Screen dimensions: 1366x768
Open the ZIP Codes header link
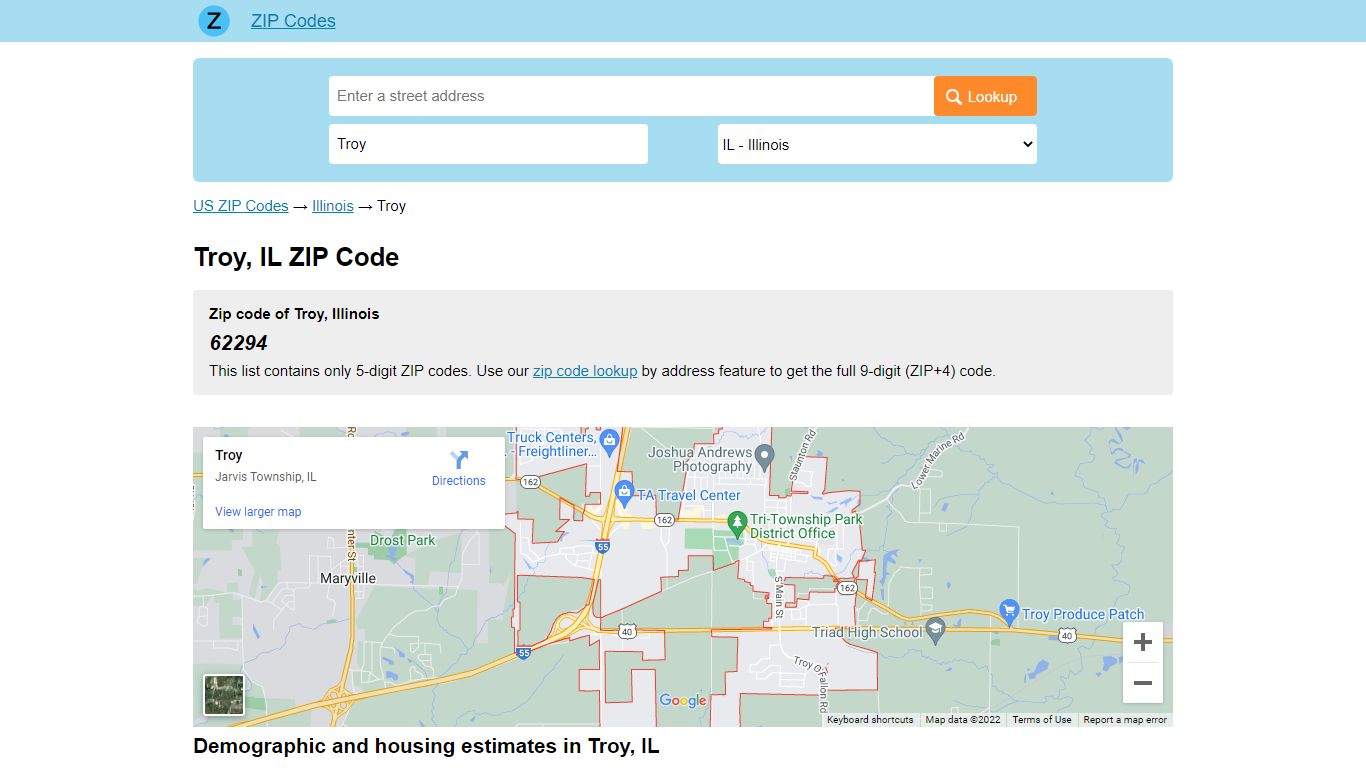point(293,21)
